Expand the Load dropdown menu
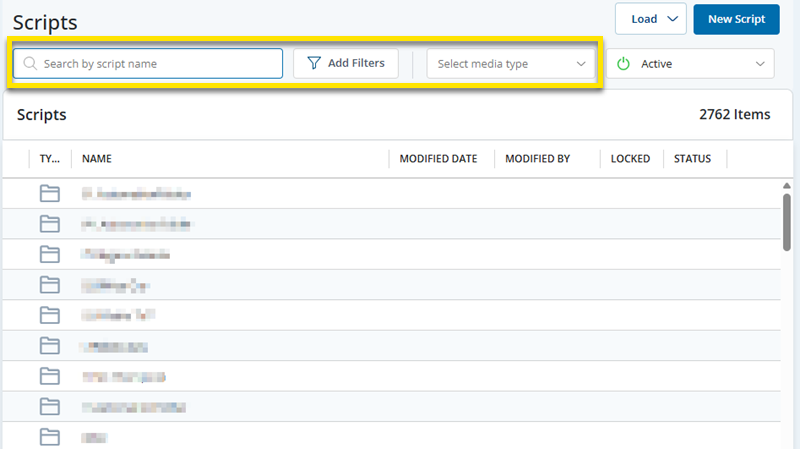Screen dimensions: 800x449 pyautogui.click(x=650, y=19)
